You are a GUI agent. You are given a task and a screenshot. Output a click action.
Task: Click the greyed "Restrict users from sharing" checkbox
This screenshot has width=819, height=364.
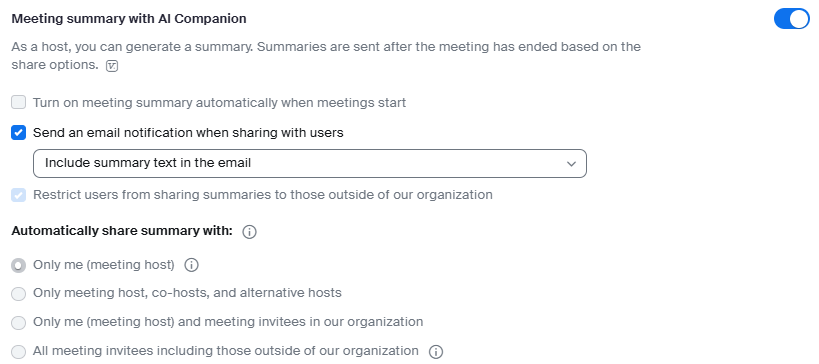[x=18, y=195]
